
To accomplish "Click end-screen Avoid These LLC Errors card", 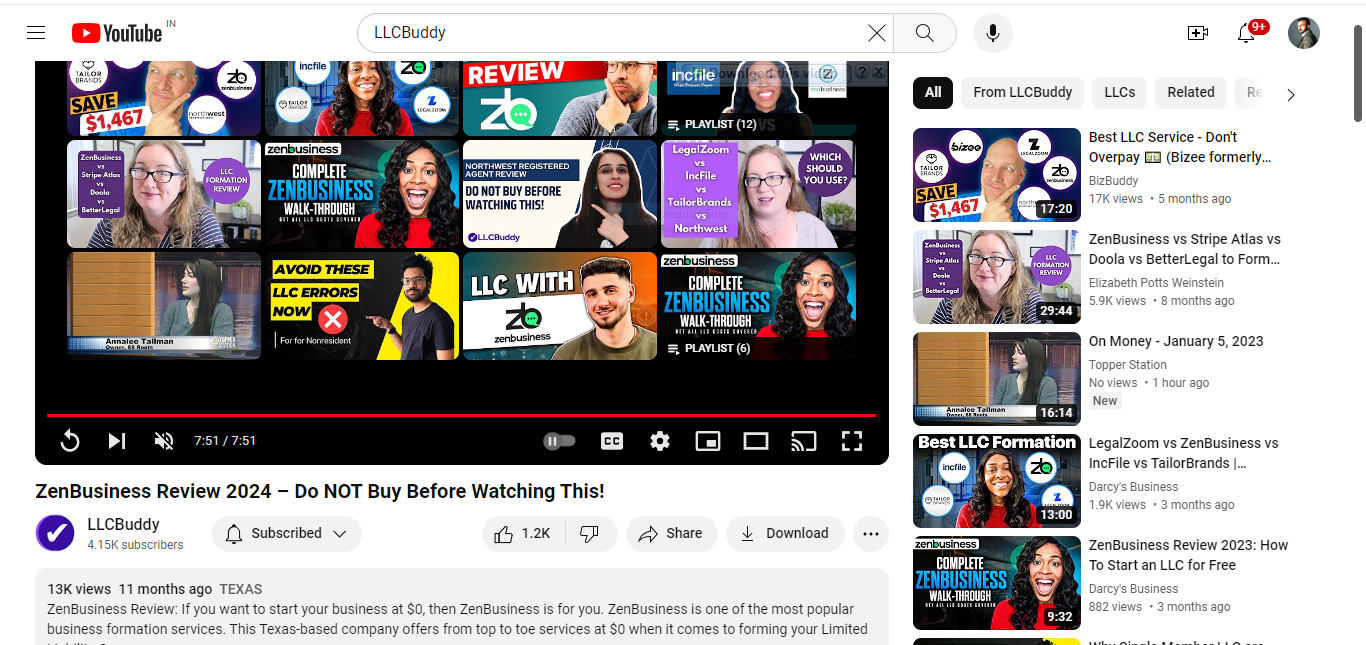I will [x=362, y=306].
